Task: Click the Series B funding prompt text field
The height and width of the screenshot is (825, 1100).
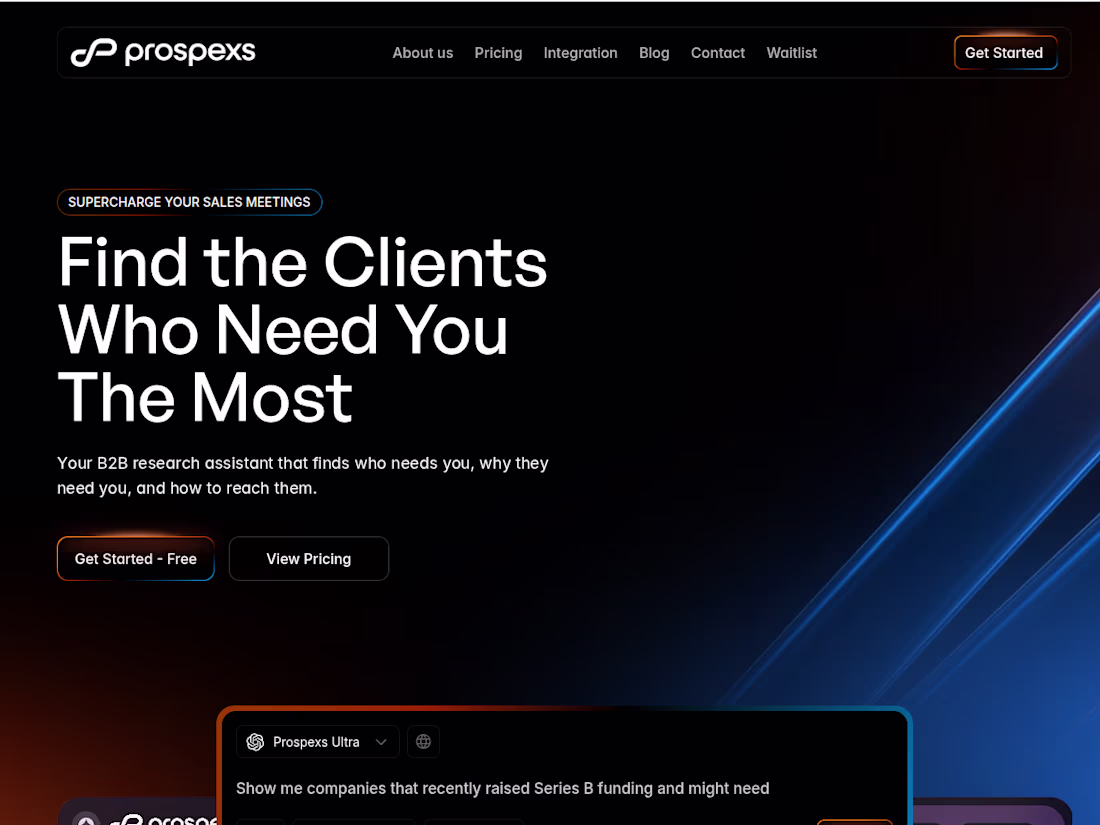Action: click(x=502, y=789)
